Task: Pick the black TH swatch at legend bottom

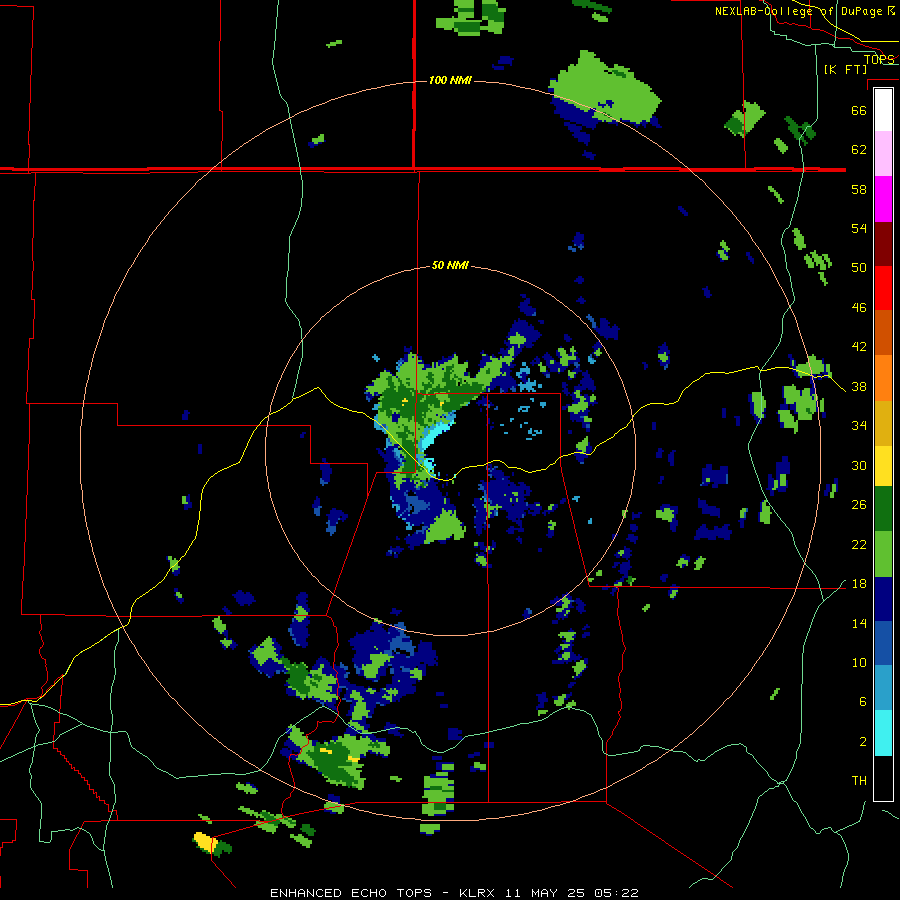Action: (x=883, y=778)
